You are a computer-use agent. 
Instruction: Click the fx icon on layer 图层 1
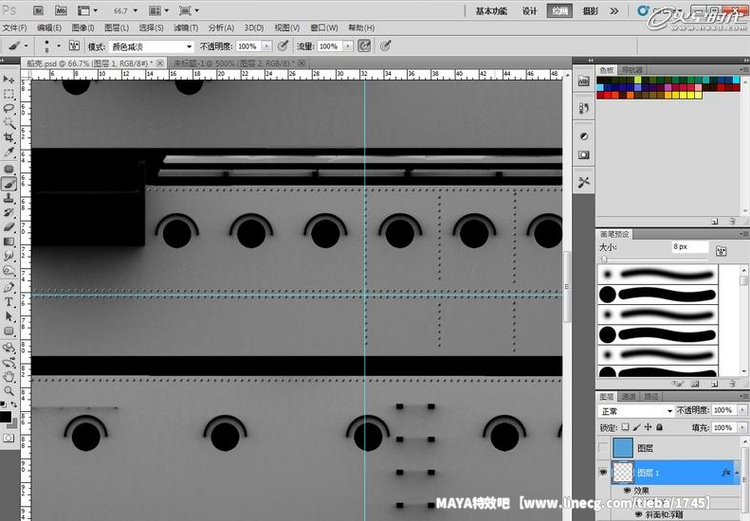726,473
